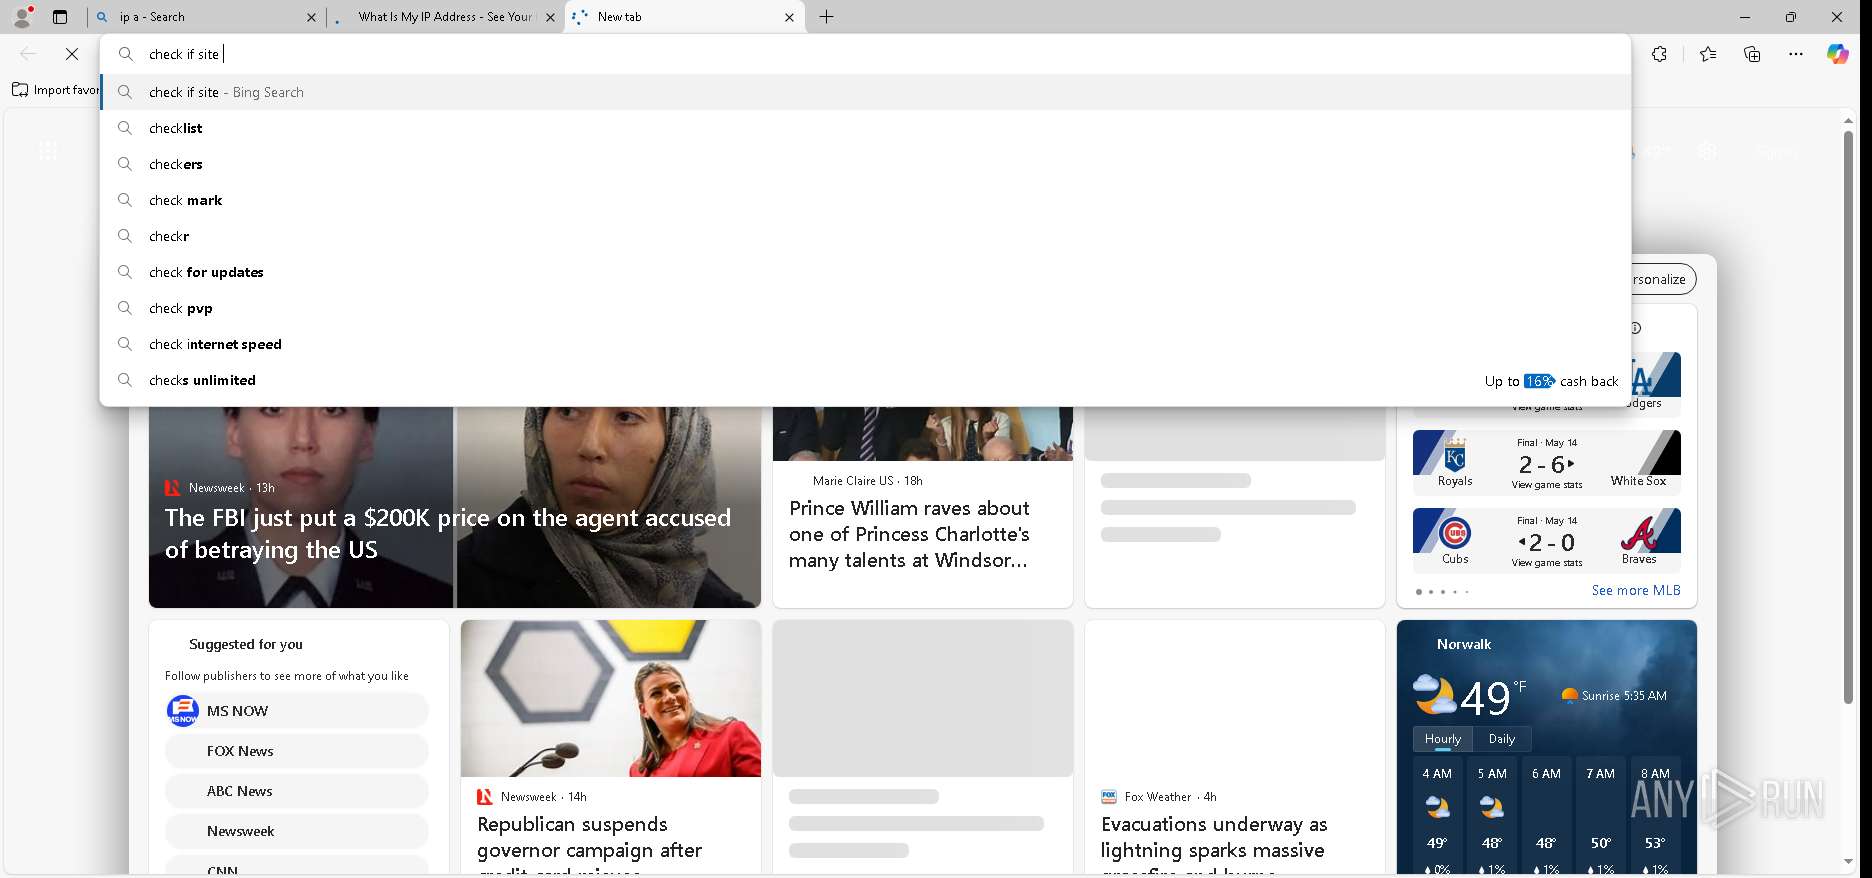Close the 'ip a - Search' tab
The height and width of the screenshot is (878, 1872).
point(311,17)
